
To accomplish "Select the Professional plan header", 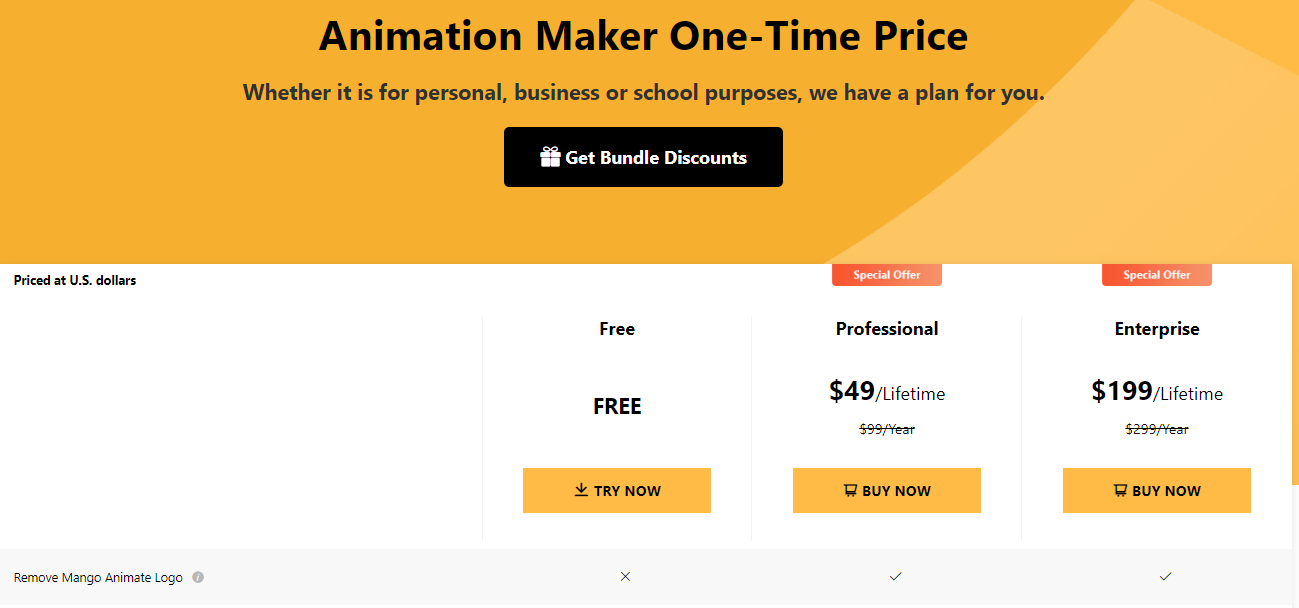I will point(887,328).
